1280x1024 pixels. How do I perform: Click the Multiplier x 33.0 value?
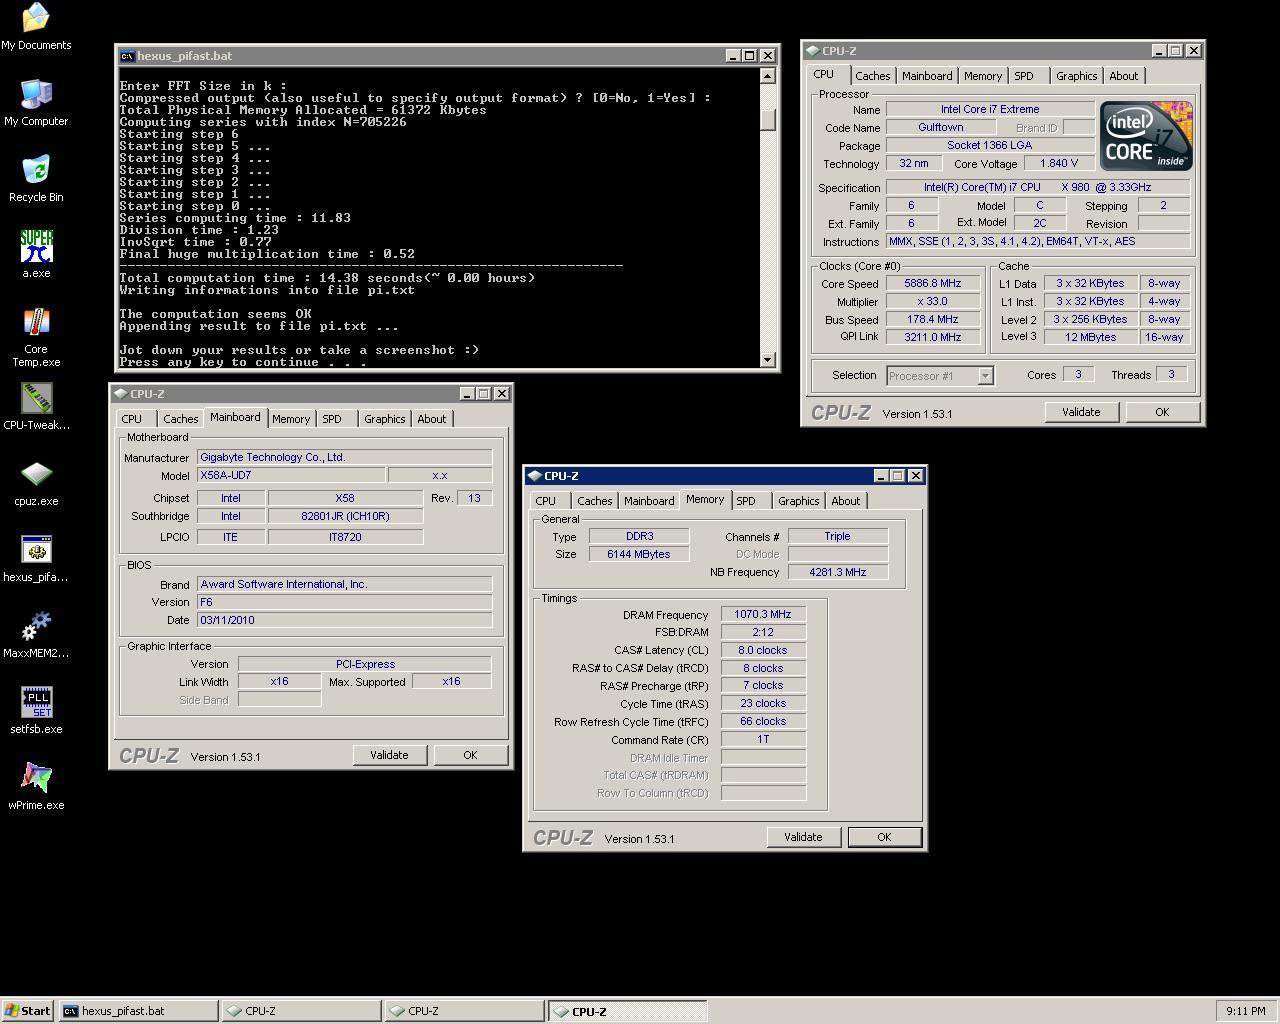point(932,302)
